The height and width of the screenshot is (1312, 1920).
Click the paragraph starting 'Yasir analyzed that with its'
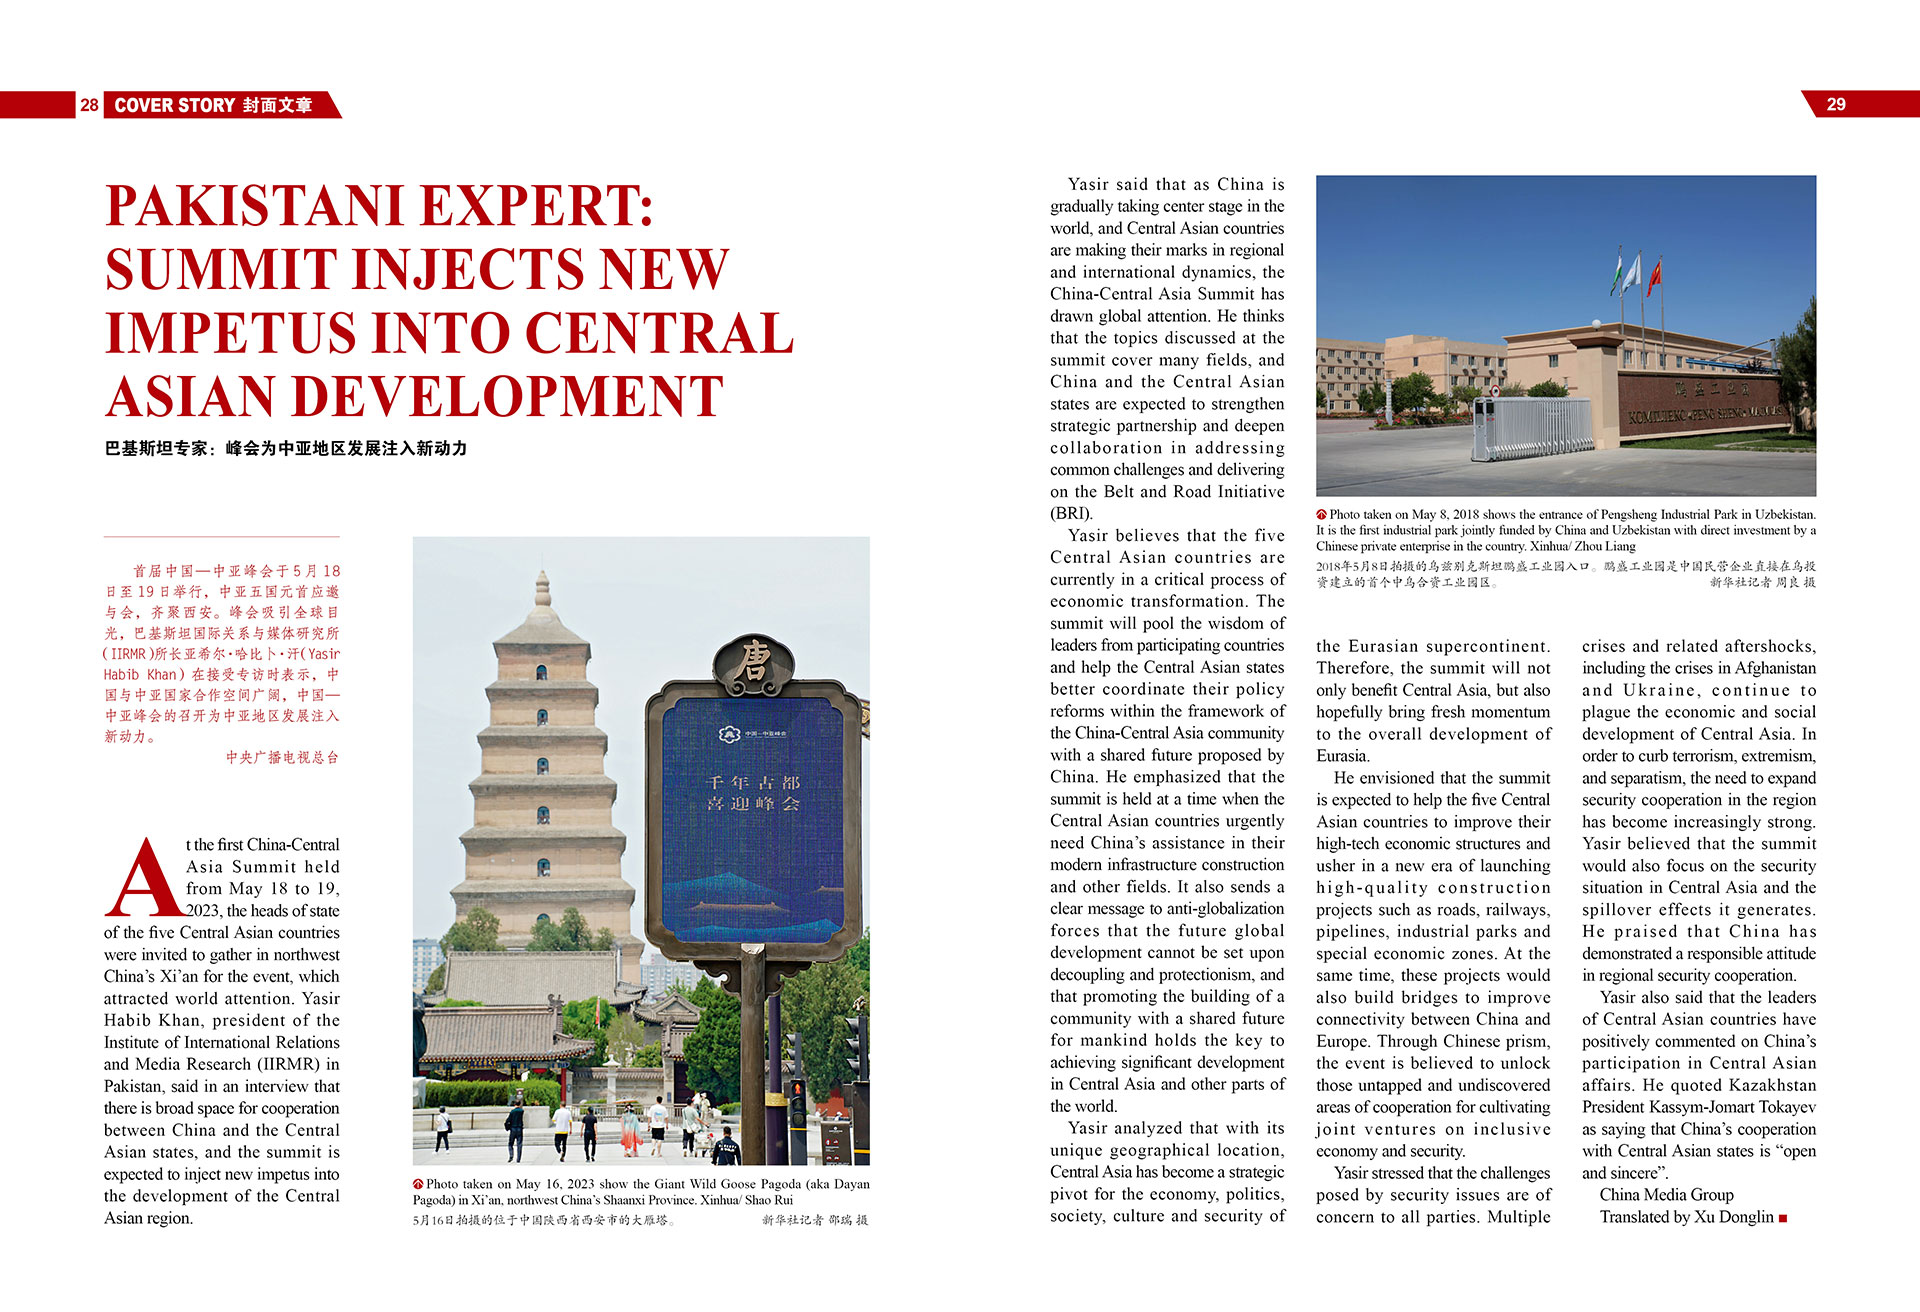pyautogui.click(x=1167, y=1172)
